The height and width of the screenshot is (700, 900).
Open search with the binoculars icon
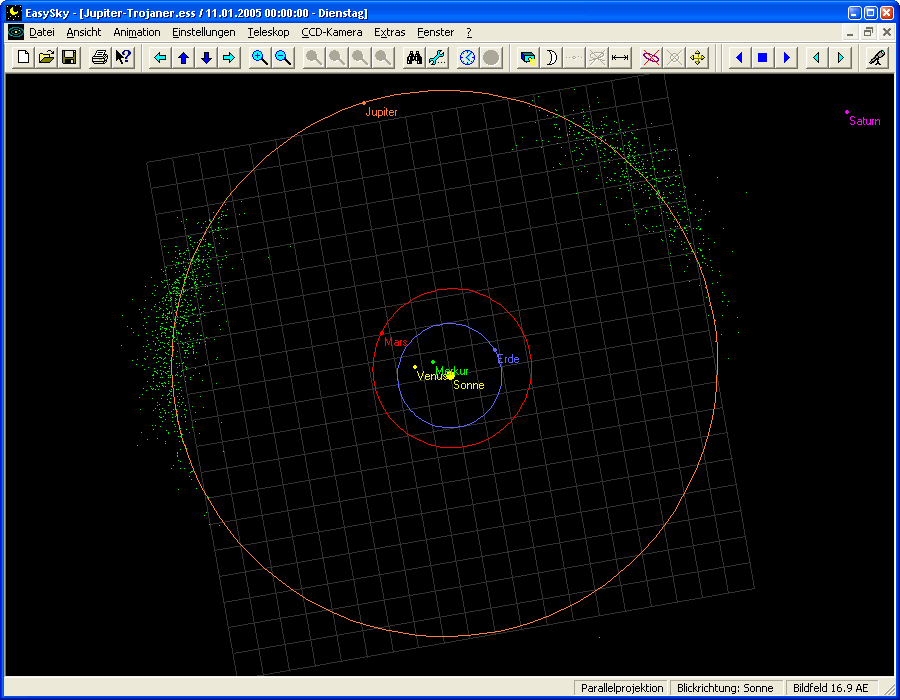(414, 58)
